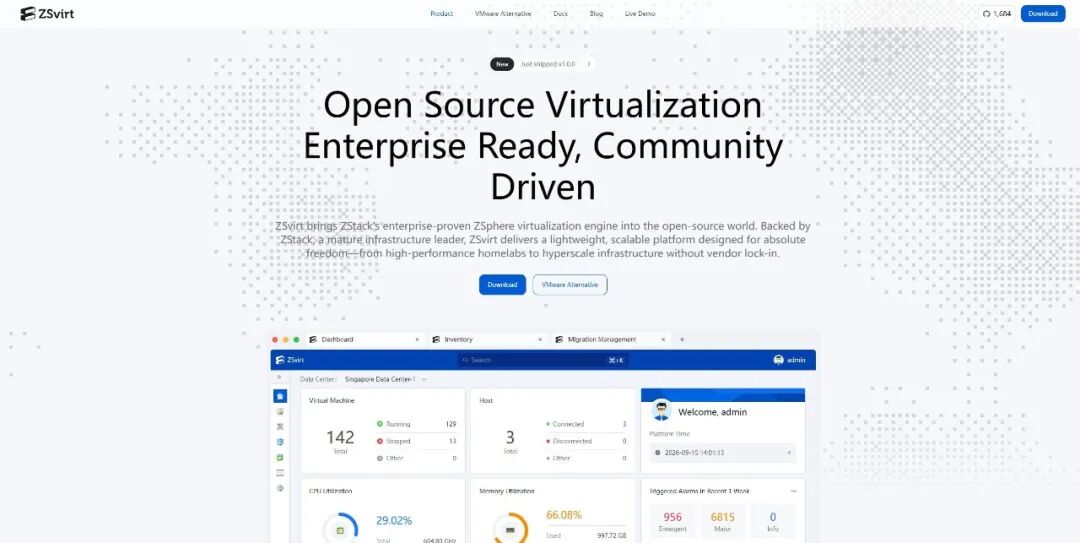Click the red macOS close dot on the demo window
The width and height of the screenshot is (1080, 543).
pyautogui.click(x=276, y=340)
